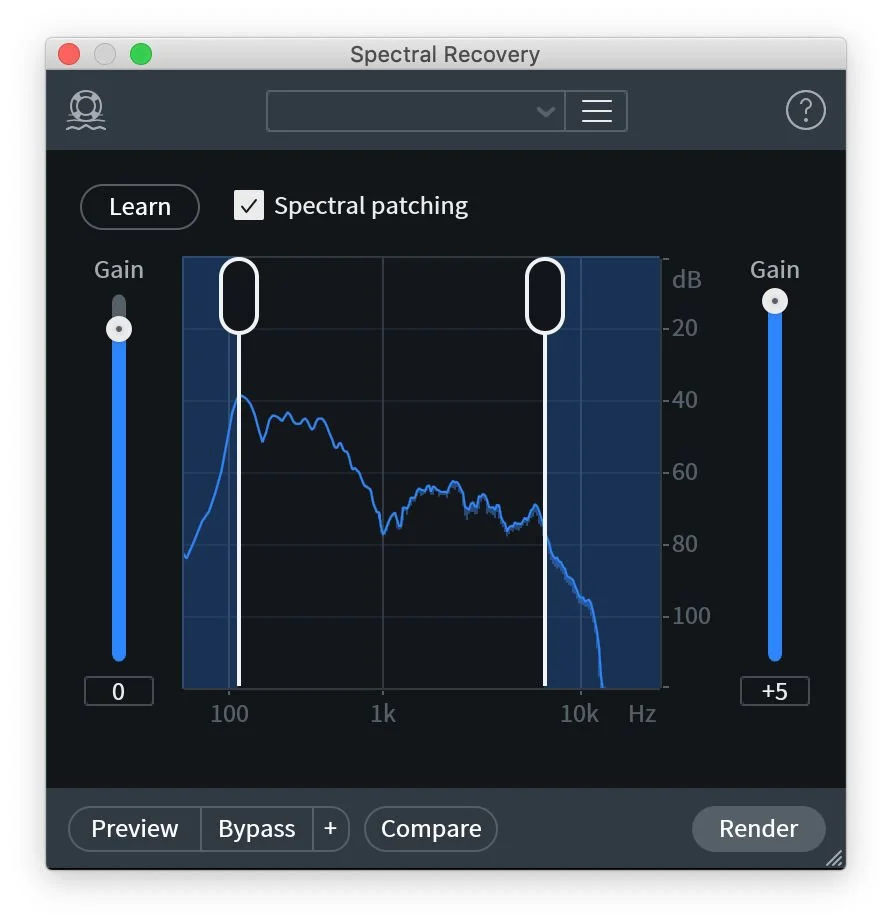Enable Spectral patching
This screenshot has width=892, height=924.
tap(248, 206)
